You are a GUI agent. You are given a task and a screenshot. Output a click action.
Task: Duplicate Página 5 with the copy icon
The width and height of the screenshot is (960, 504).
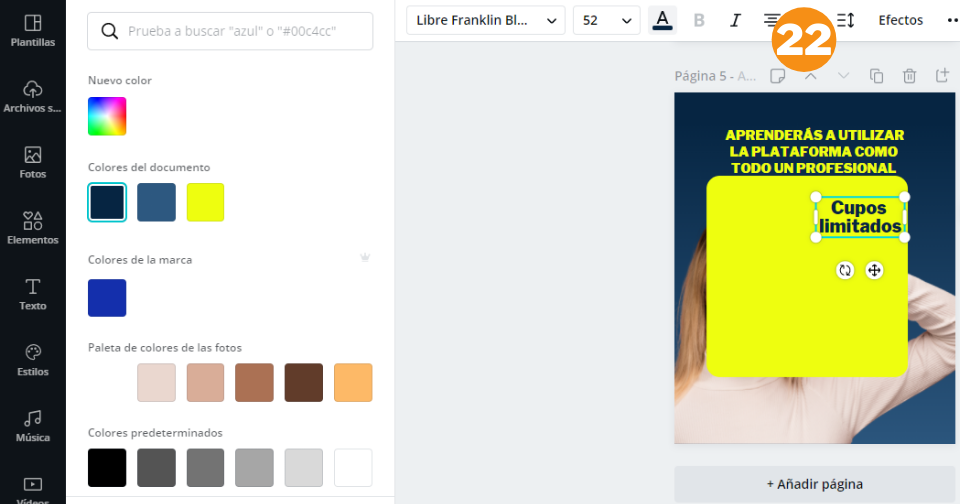[x=877, y=76]
